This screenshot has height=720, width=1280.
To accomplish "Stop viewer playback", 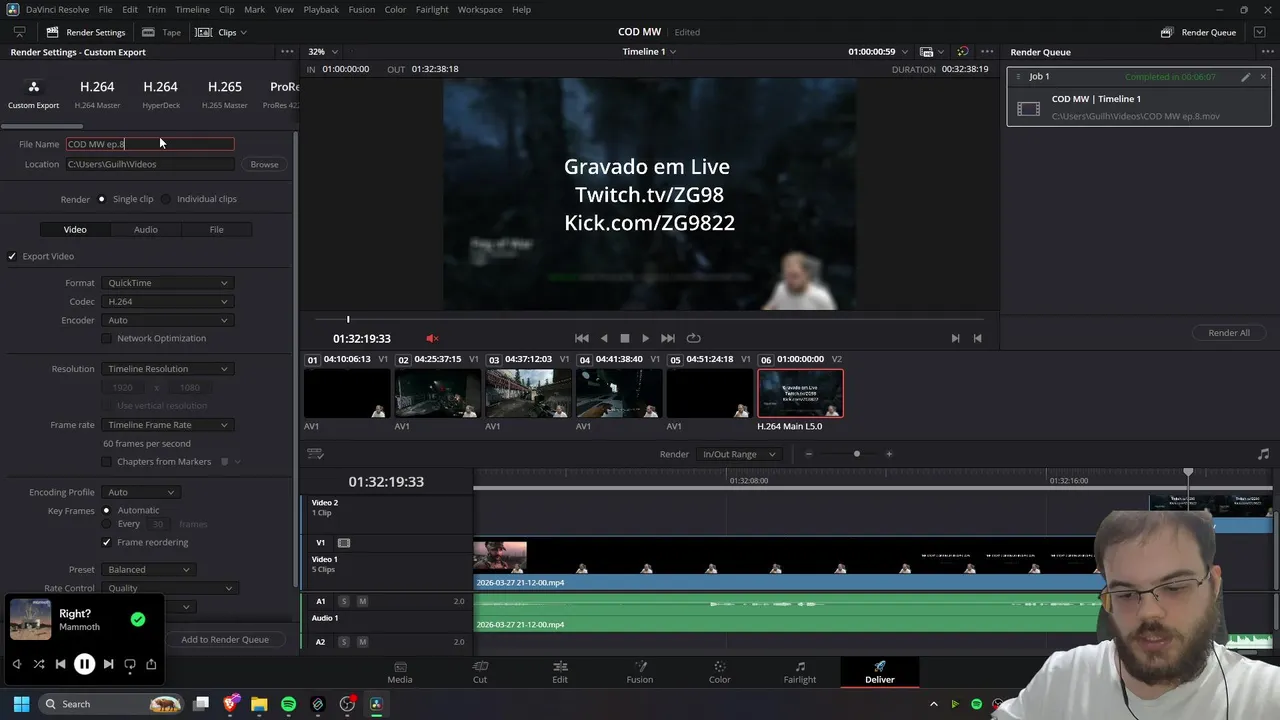I will 625,338.
